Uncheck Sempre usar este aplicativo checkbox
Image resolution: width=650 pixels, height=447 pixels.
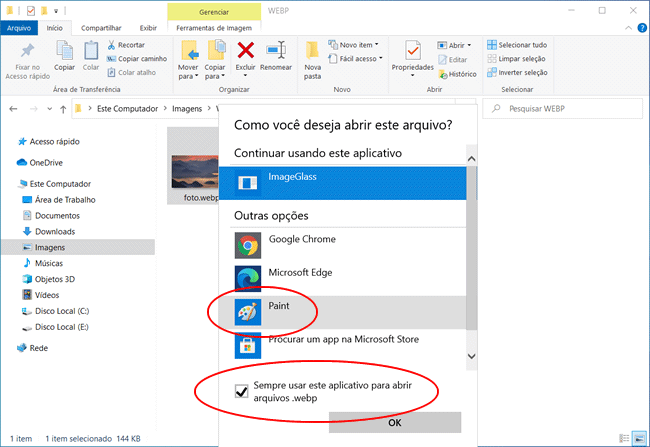click(240, 391)
